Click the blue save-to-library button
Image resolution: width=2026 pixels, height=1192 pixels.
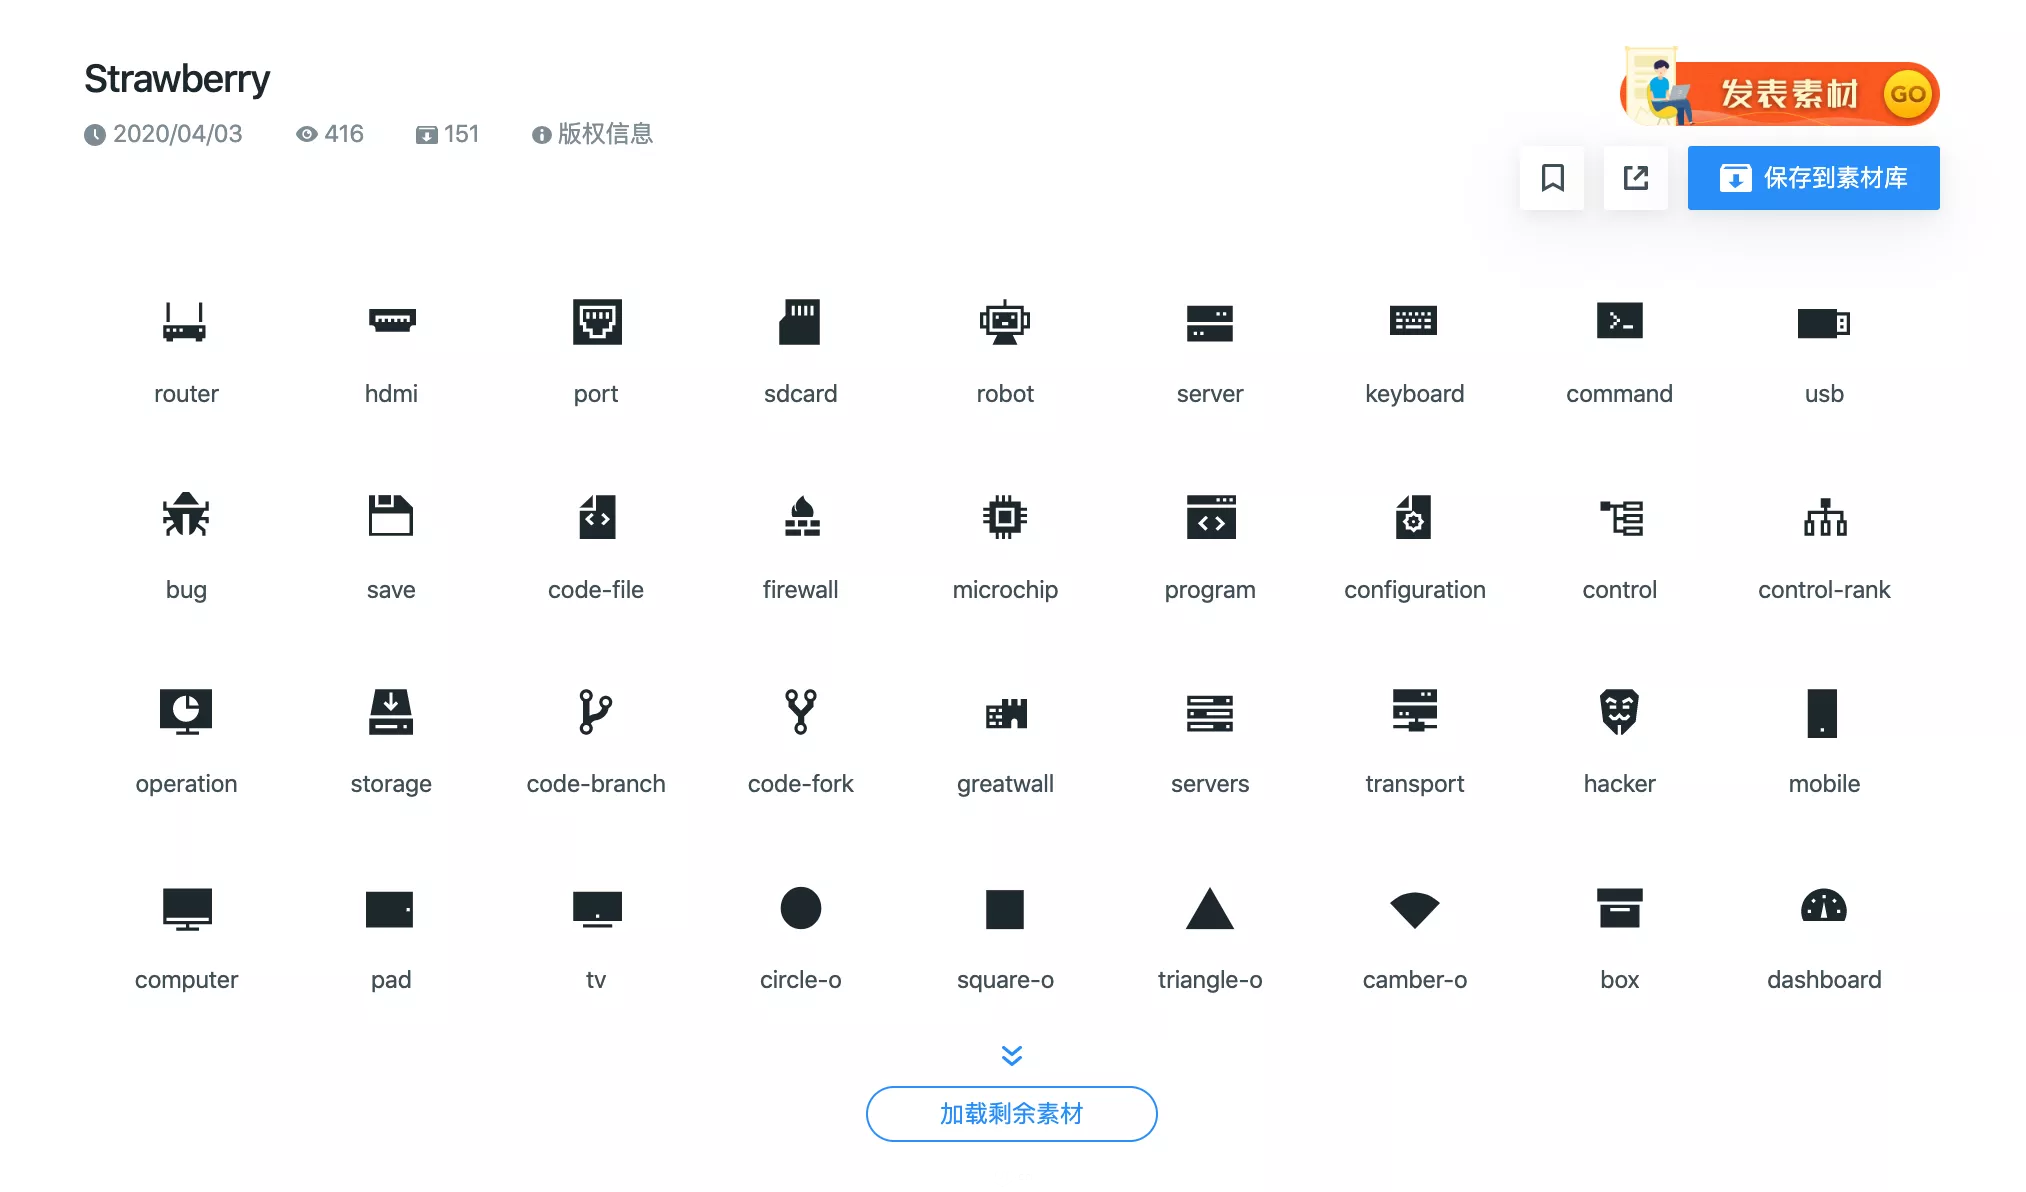tap(1812, 178)
